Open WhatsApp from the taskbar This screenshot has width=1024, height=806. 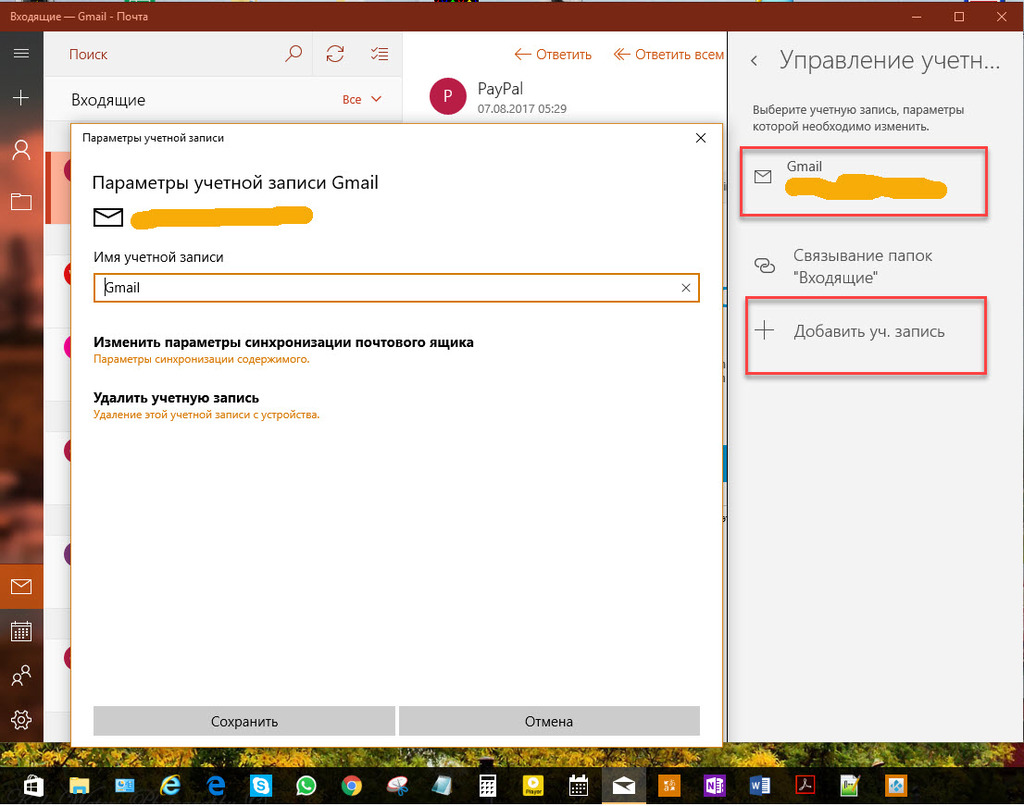[306, 786]
